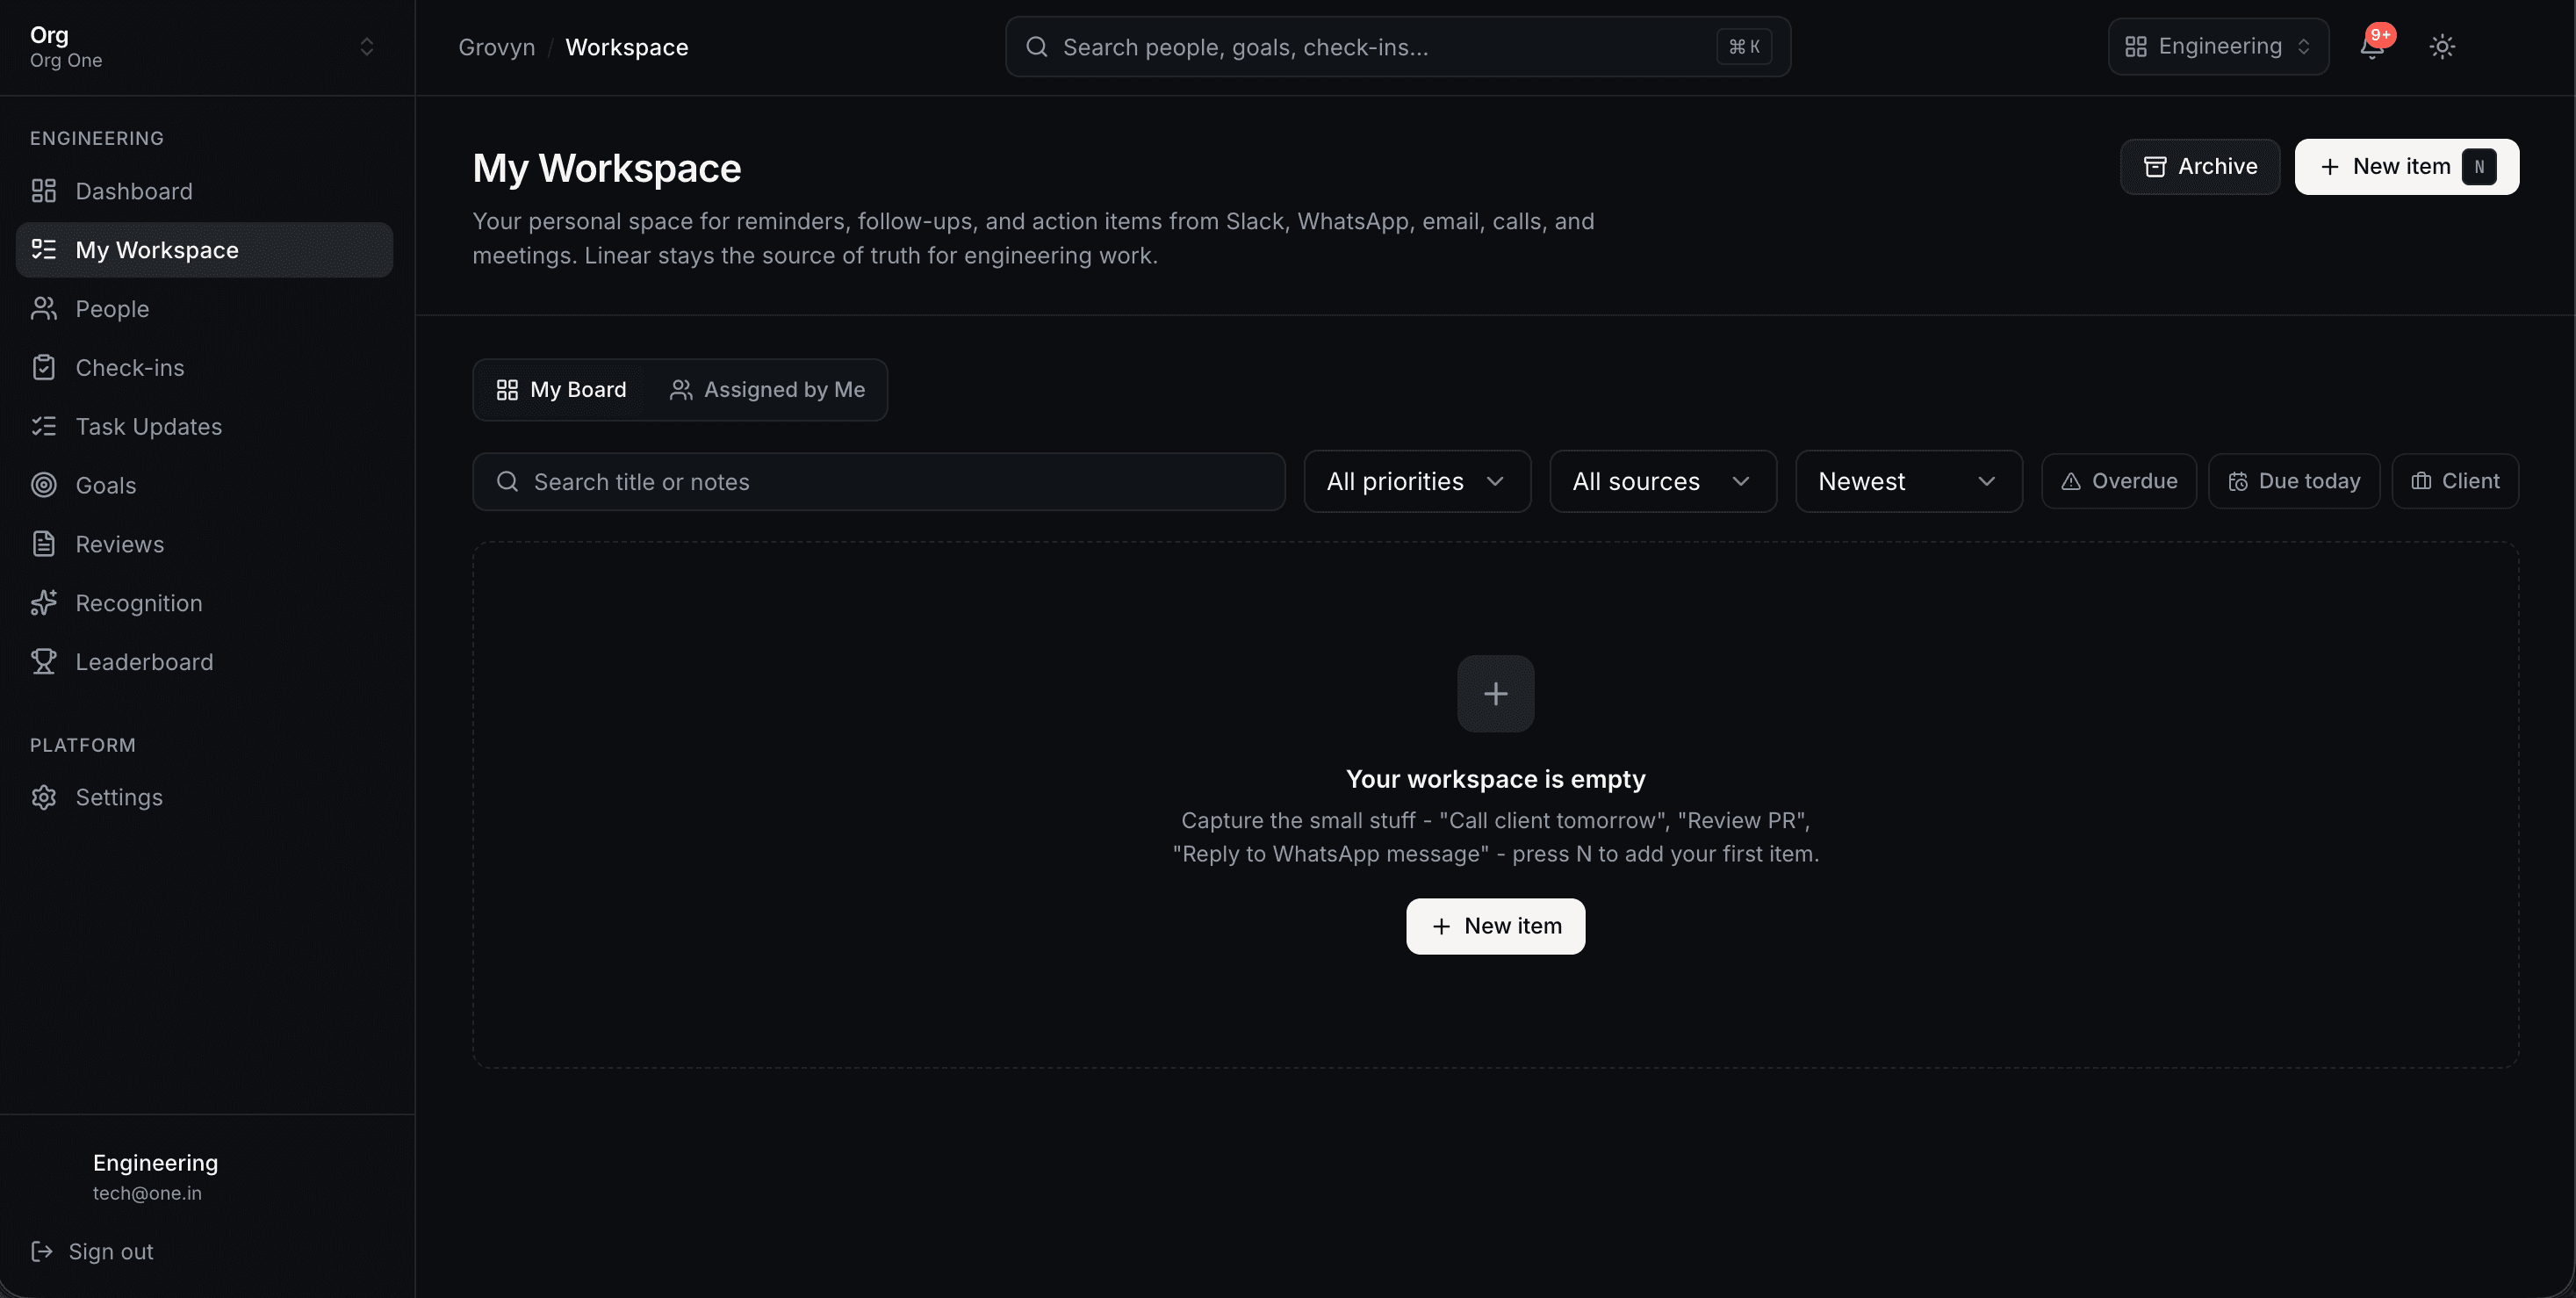The width and height of the screenshot is (2576, 1298).
Task: Enable the Client filter chip
Action: pos(2454,481)
